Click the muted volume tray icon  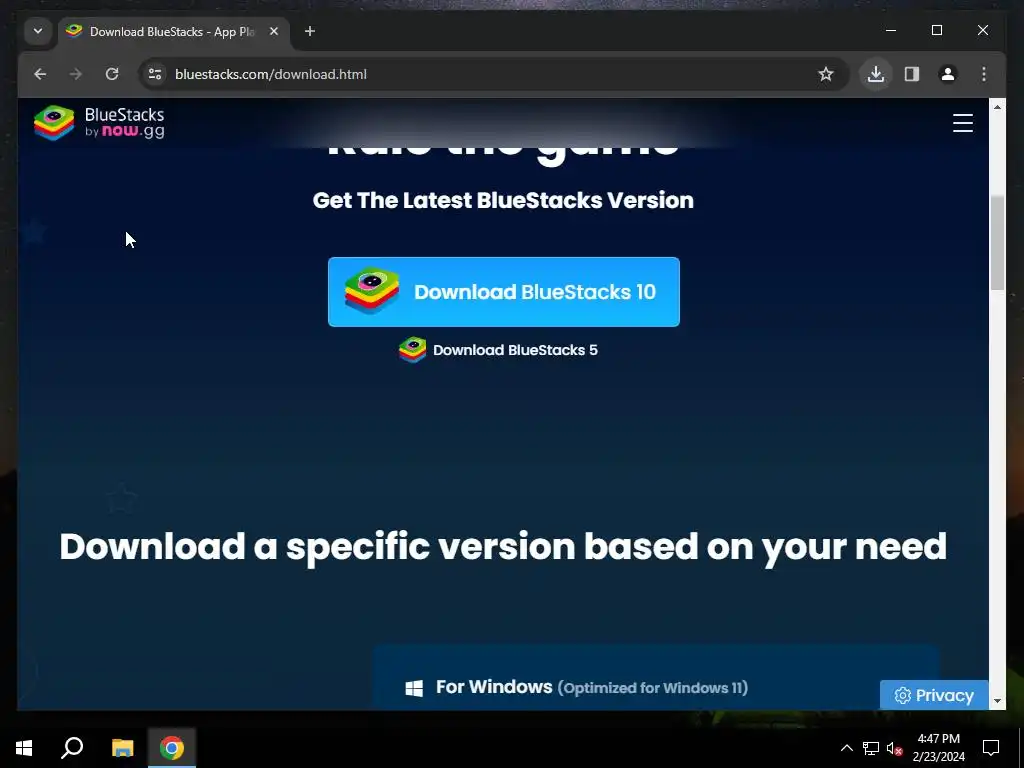(894, 748)
